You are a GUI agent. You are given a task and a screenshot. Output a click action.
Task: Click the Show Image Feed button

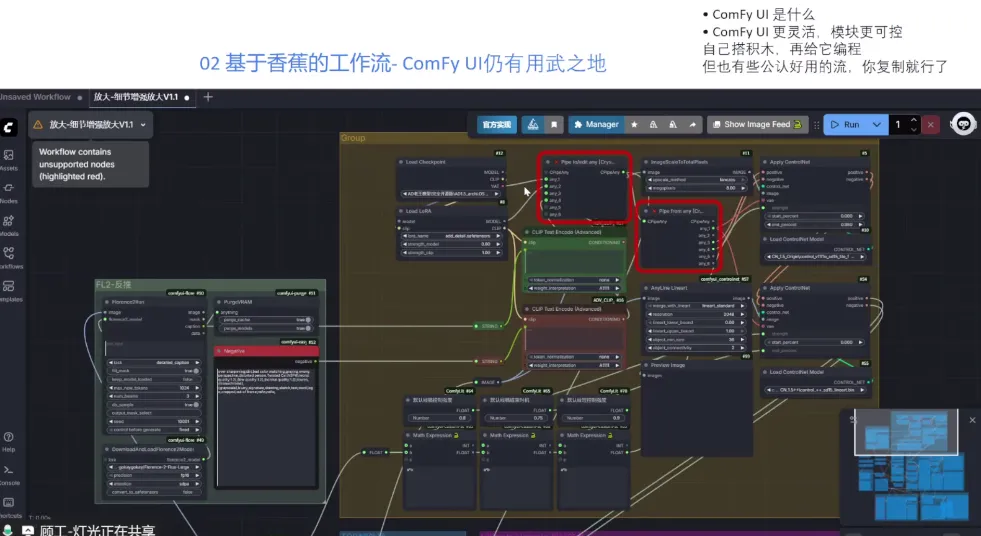[757, 124]
